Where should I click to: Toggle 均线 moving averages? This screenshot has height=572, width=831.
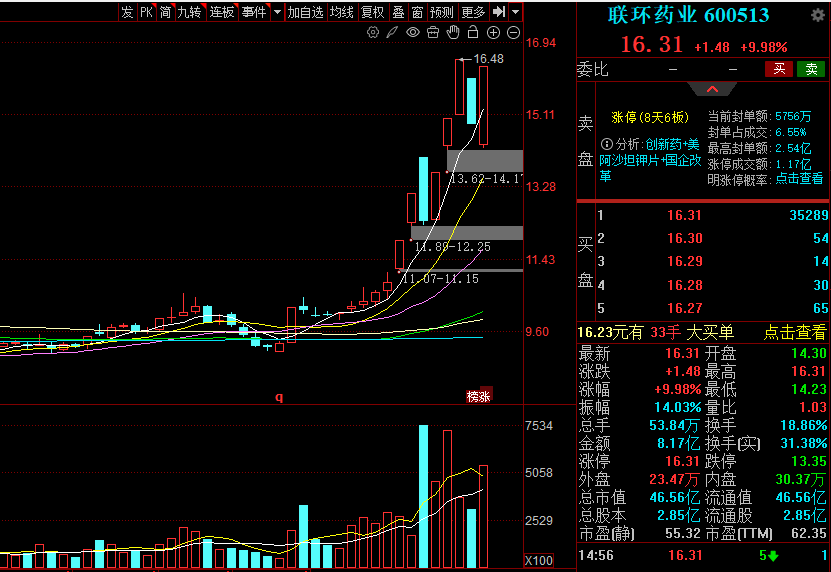(x=341, y=12)
